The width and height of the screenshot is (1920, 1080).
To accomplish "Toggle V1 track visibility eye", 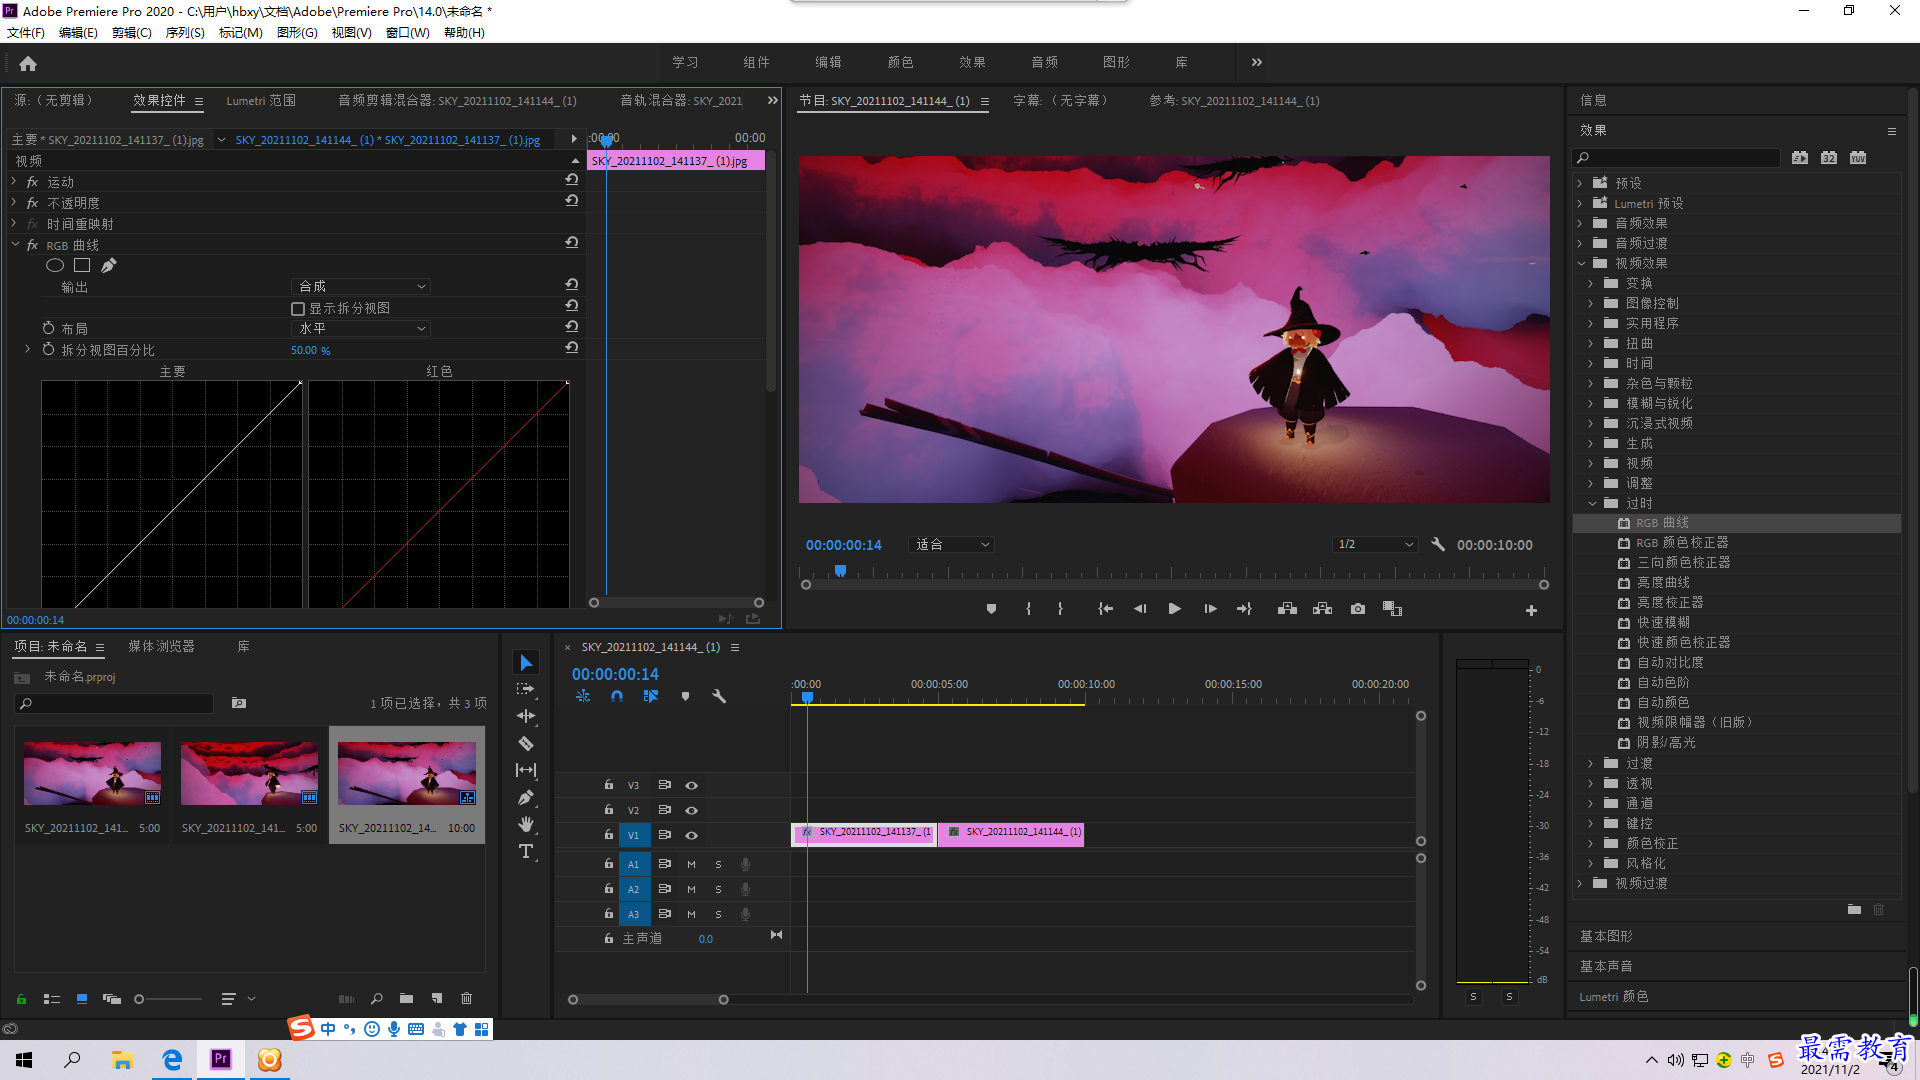I will (x=691, y=835).
